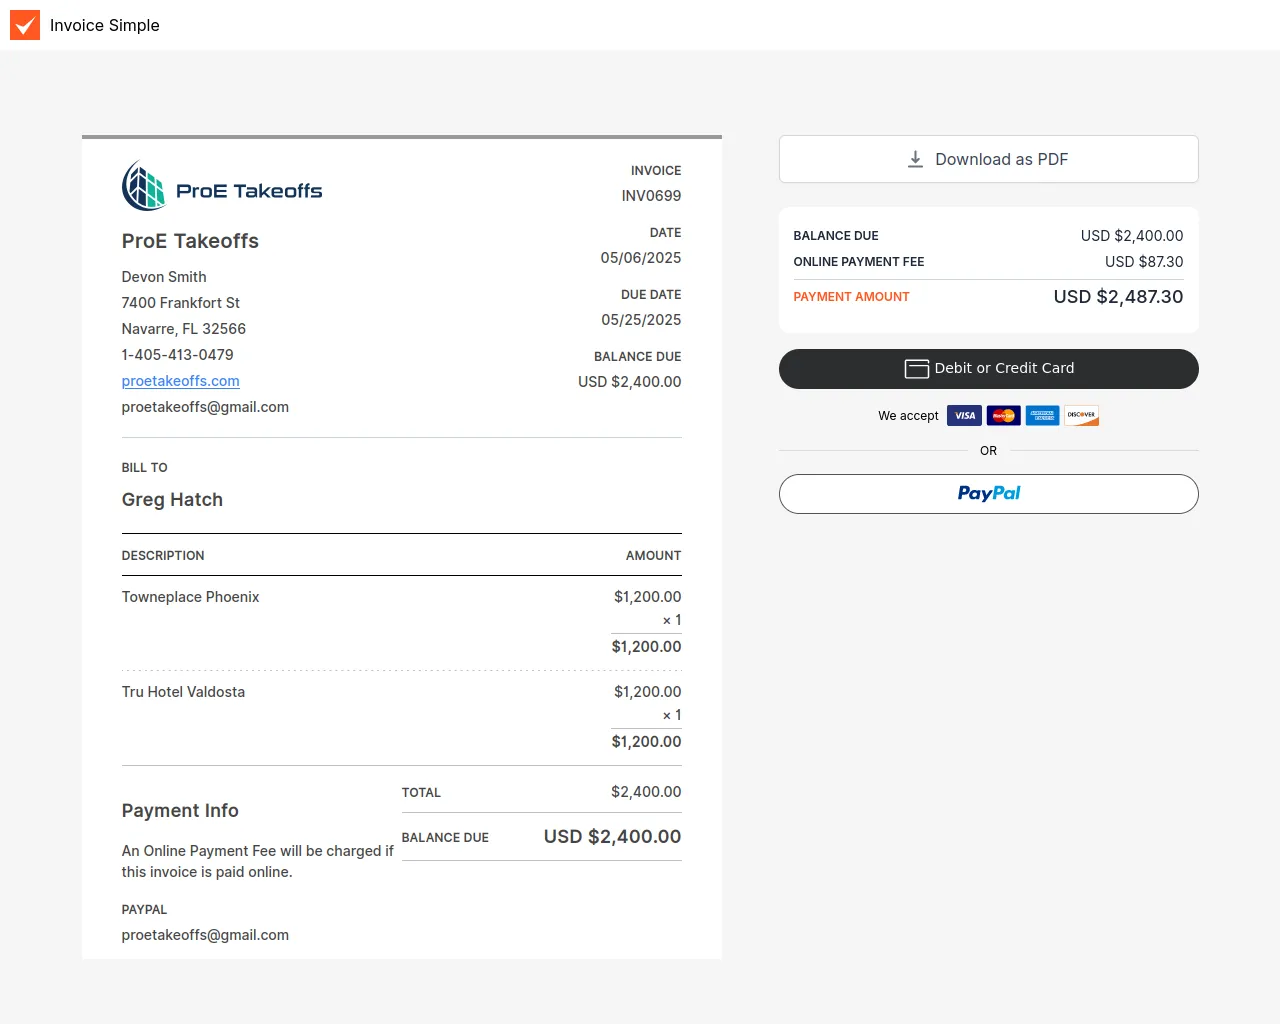Click the invoice number INV0699
The image size is (1280, 1024).
(x=651, y=196)
